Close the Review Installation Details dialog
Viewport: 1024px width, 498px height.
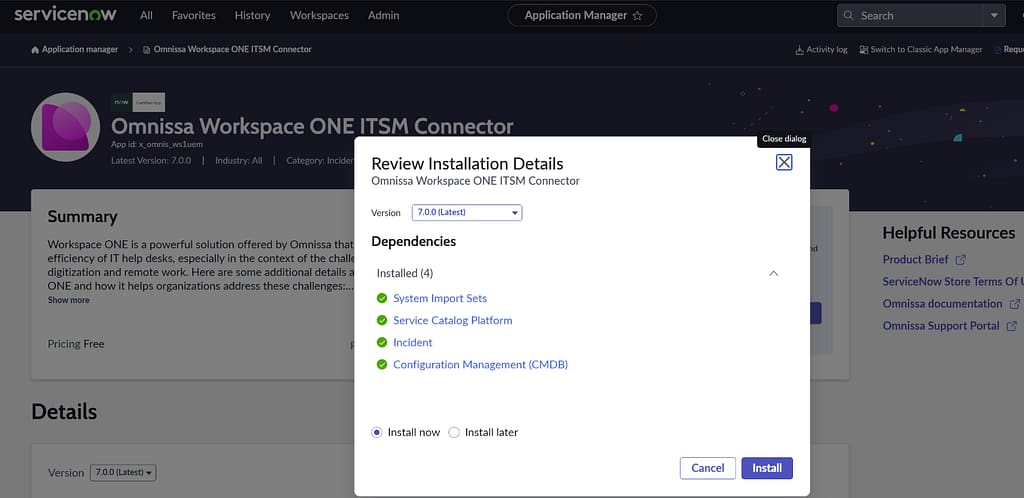coord(784,163)
